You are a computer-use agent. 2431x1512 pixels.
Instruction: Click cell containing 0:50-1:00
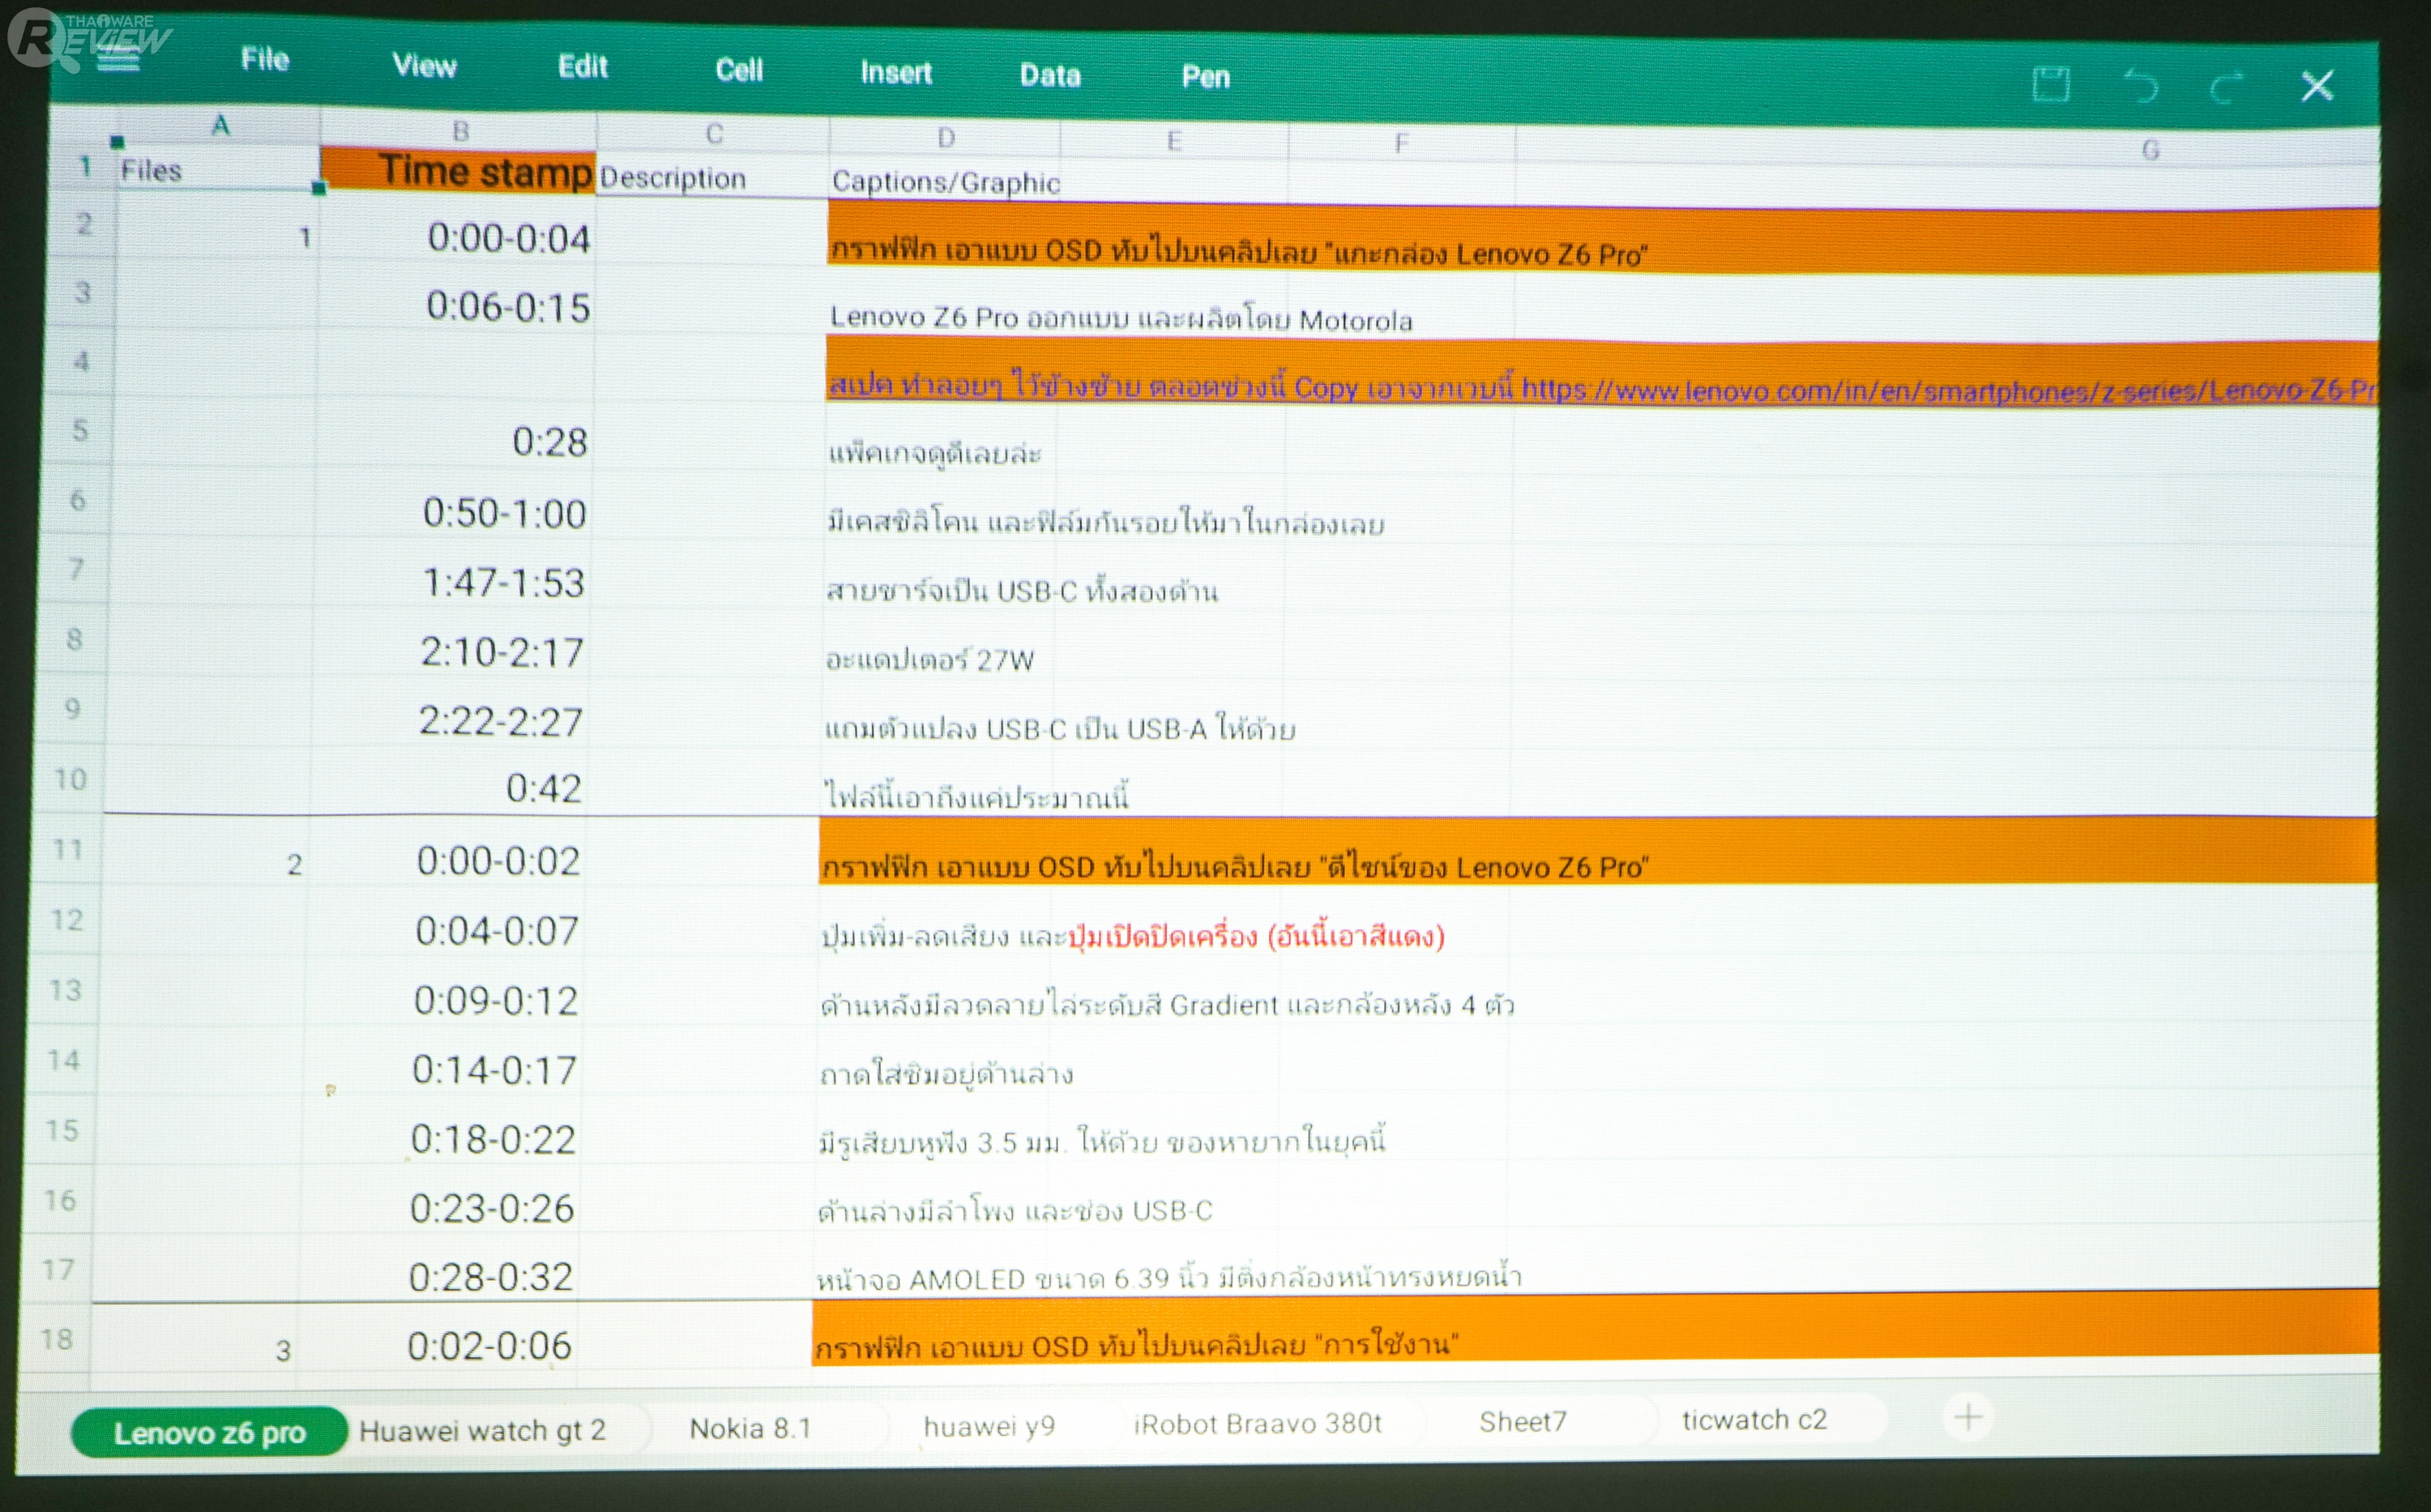pyautogui.click(x=503, y=514)
